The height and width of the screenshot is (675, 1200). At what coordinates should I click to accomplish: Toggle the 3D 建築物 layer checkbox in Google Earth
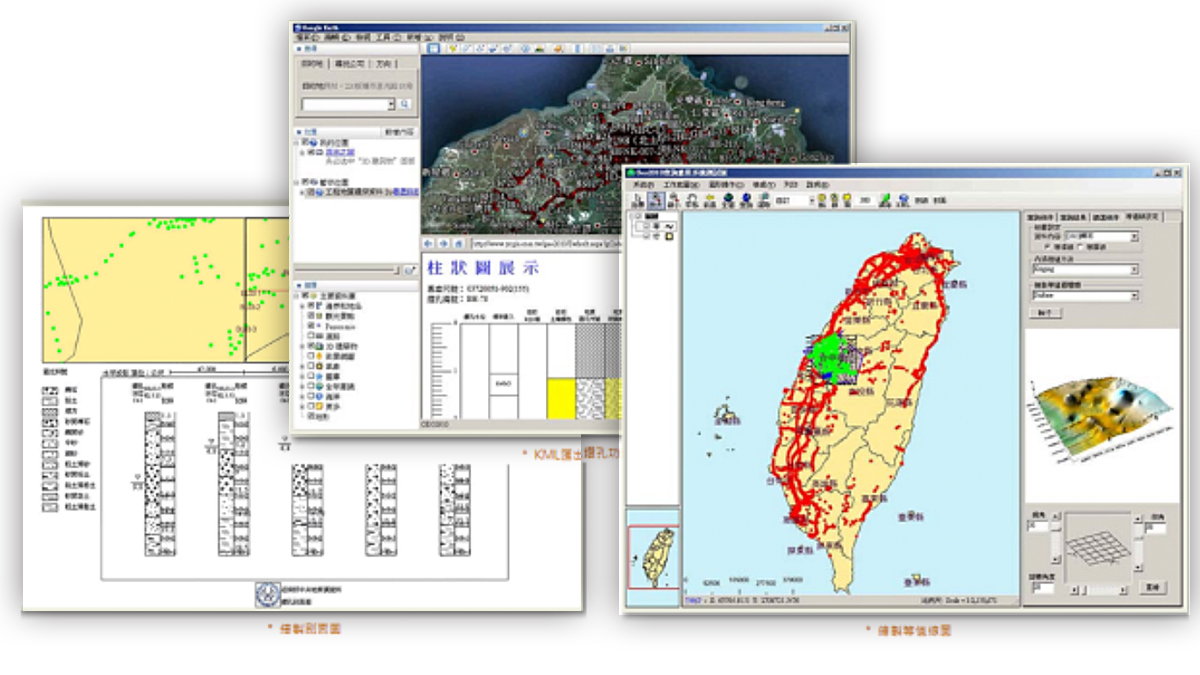(x=311, y=346)
